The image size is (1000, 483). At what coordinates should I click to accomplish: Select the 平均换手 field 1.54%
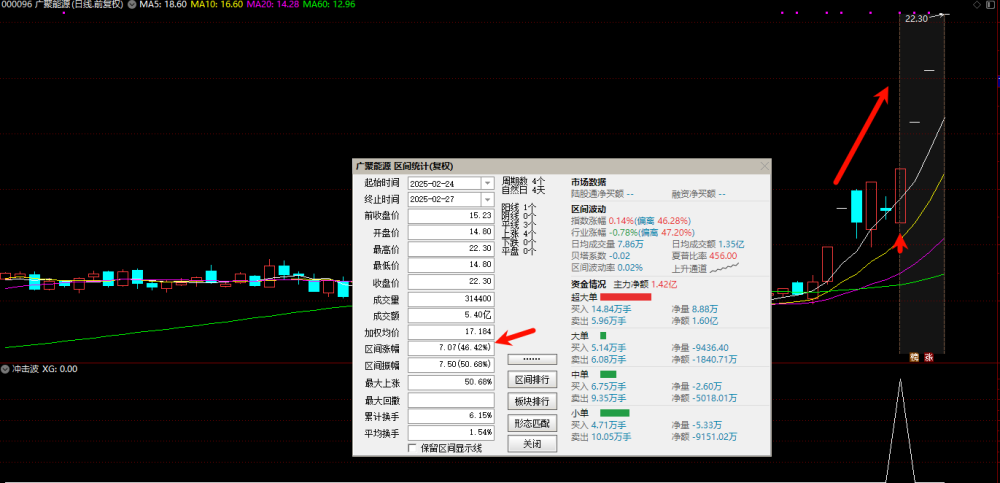[451, 433]
